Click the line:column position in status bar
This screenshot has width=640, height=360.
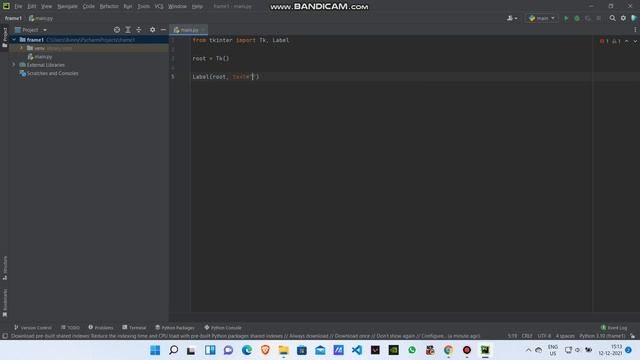click(x=512, y=336)
